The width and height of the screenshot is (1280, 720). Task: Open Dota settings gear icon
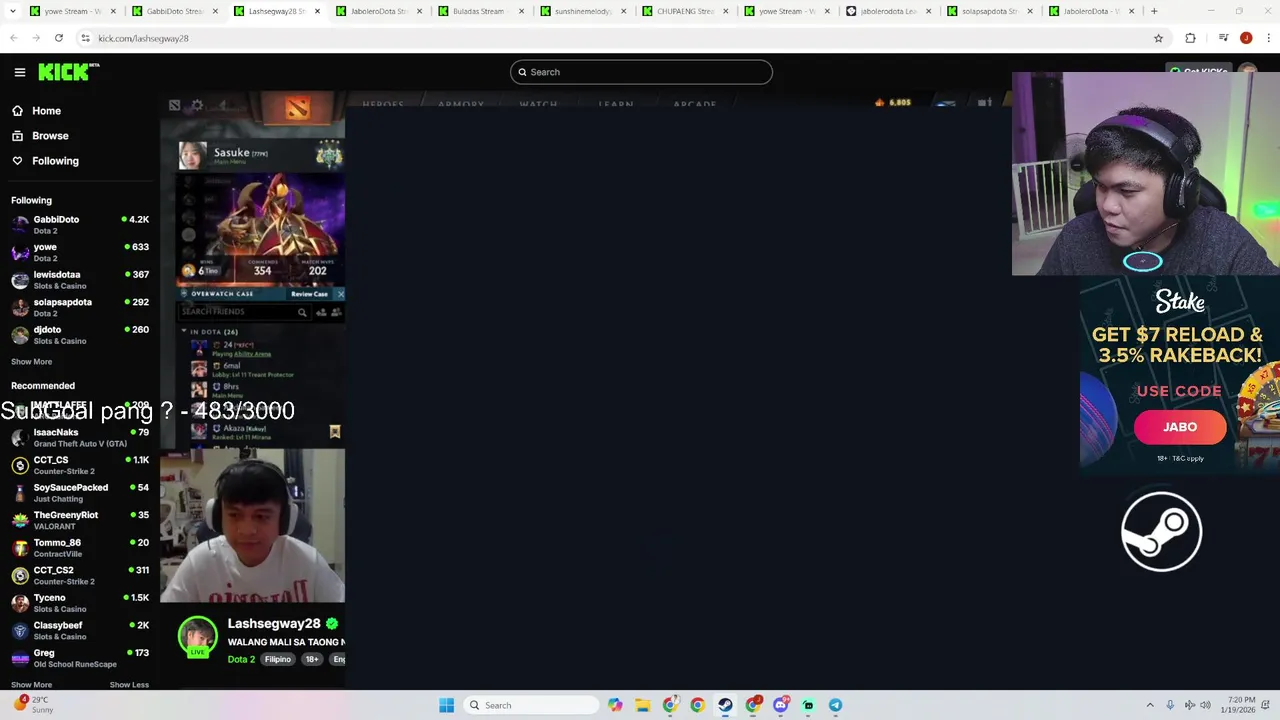click(197, 105)
